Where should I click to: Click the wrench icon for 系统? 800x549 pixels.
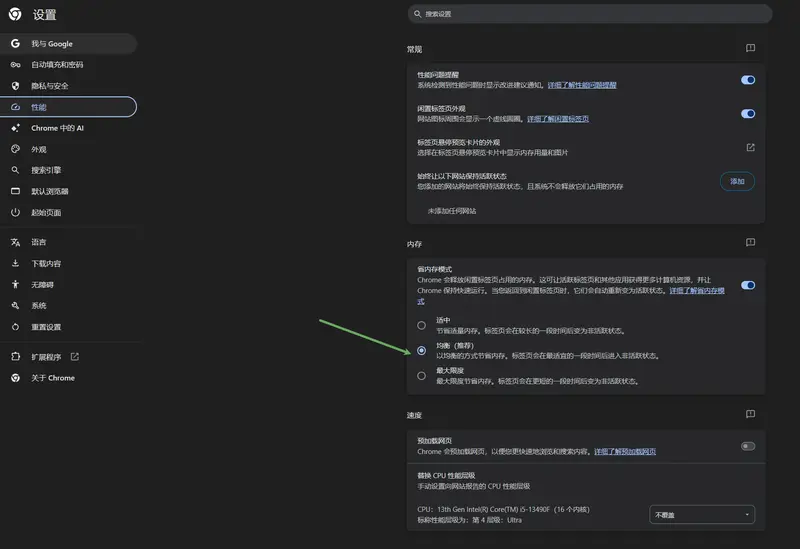pos(15,306)
